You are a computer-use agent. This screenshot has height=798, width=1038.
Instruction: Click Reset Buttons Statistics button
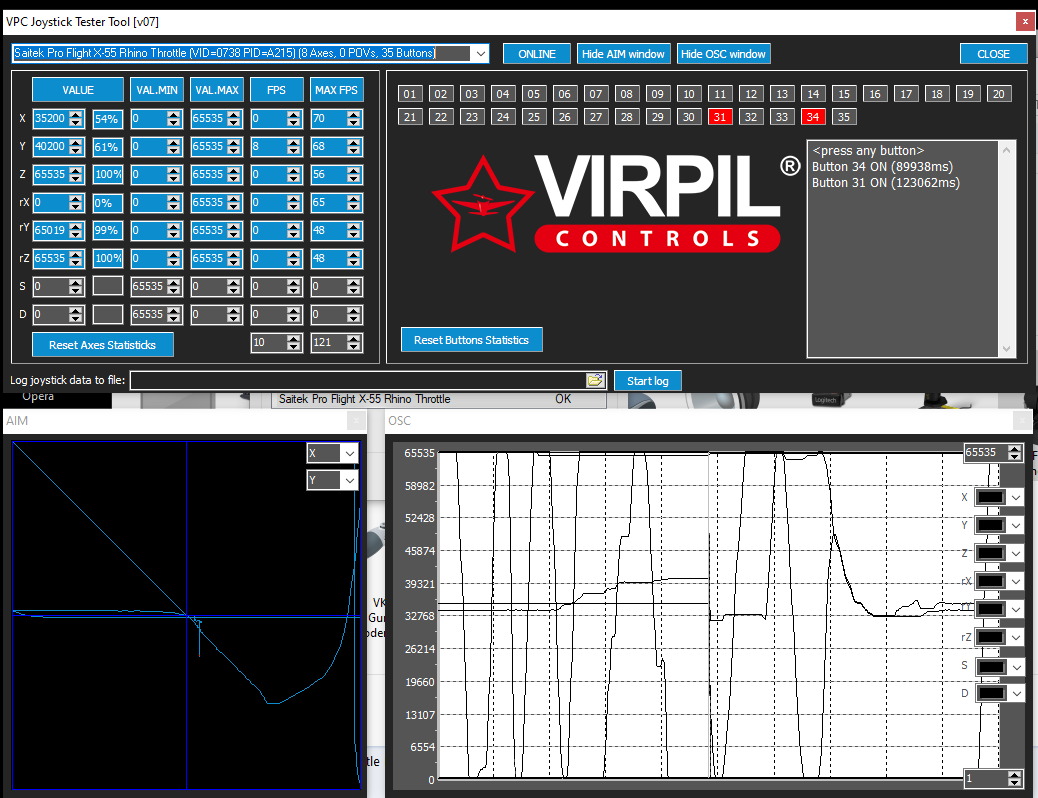[x=471, y=340]
